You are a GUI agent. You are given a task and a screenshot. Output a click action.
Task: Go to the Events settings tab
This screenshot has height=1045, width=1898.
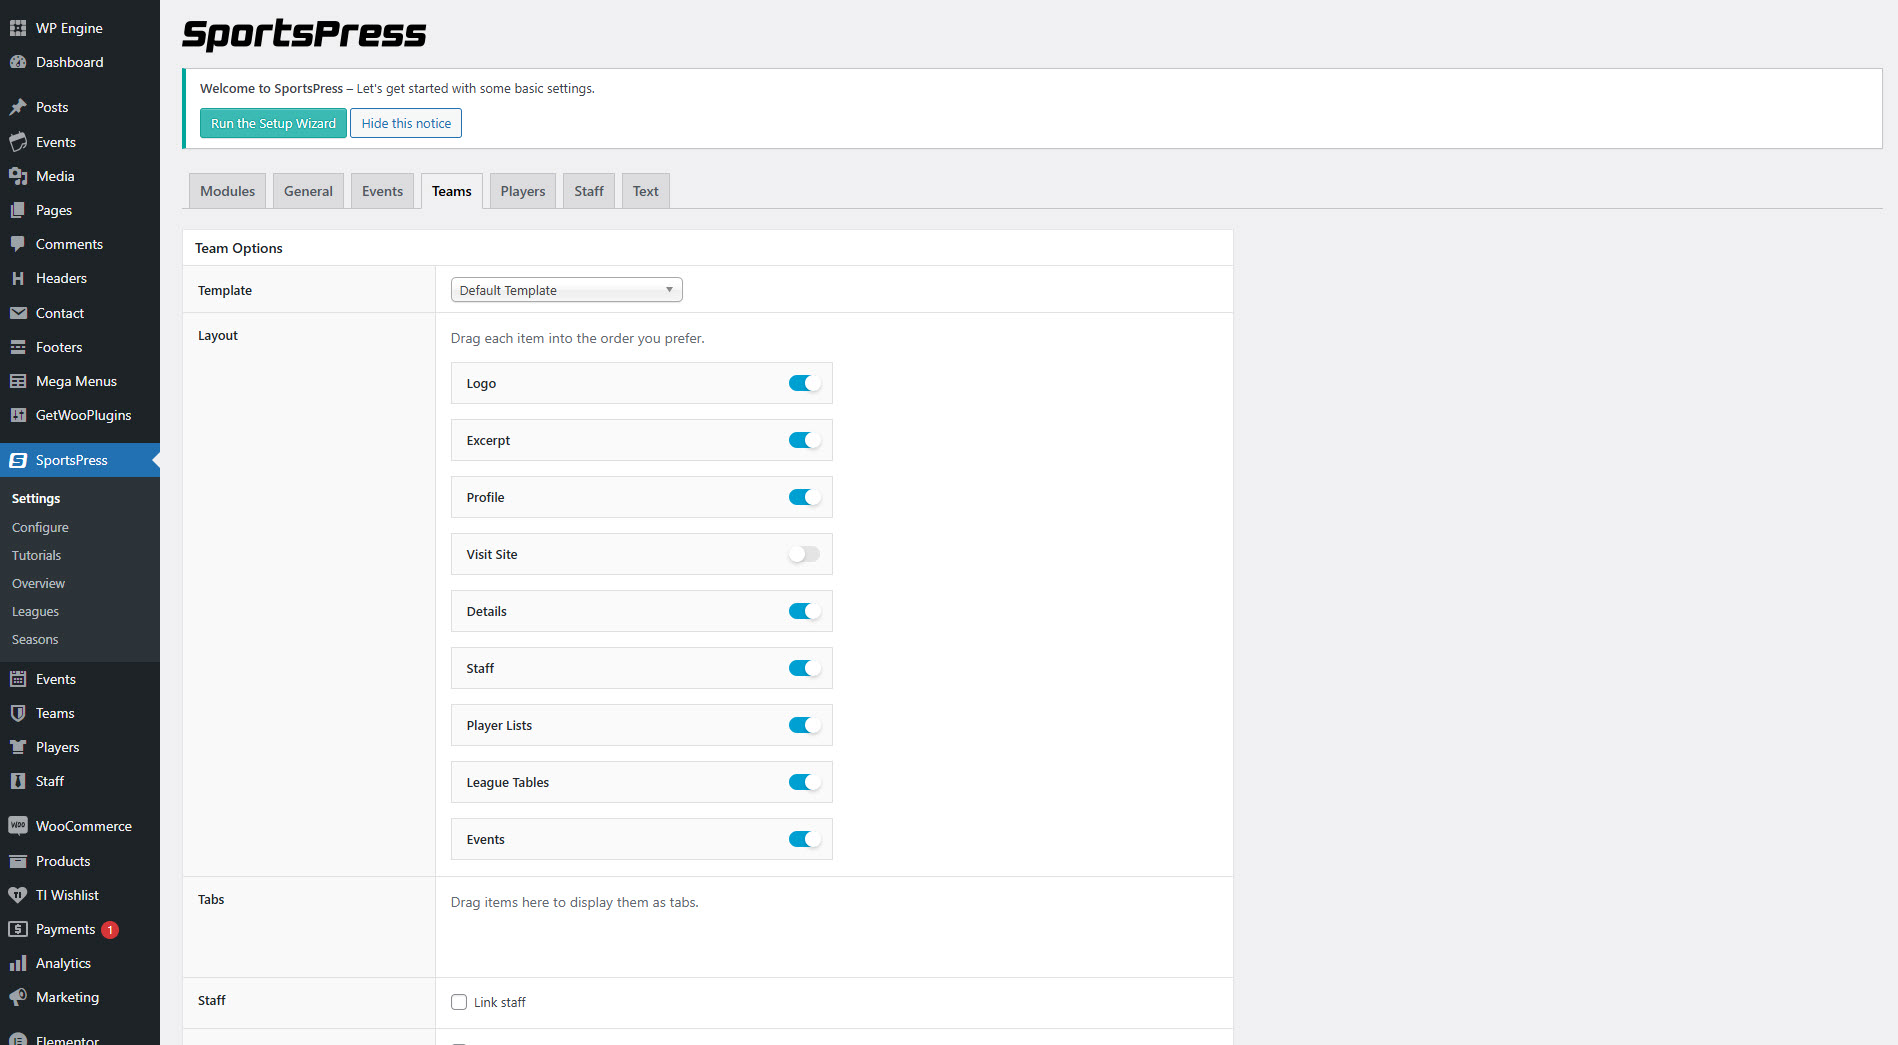382,191
